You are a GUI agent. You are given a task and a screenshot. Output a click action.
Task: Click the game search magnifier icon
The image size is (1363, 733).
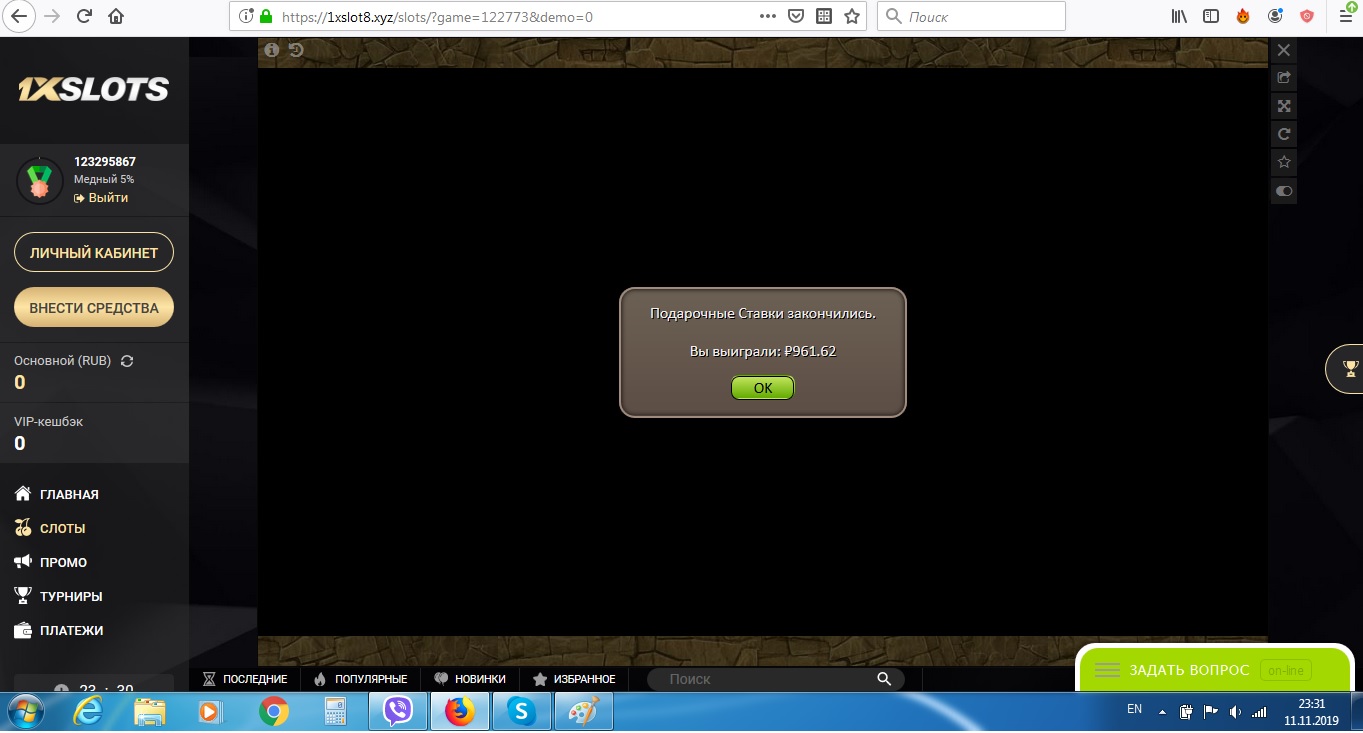pos(884,679)
